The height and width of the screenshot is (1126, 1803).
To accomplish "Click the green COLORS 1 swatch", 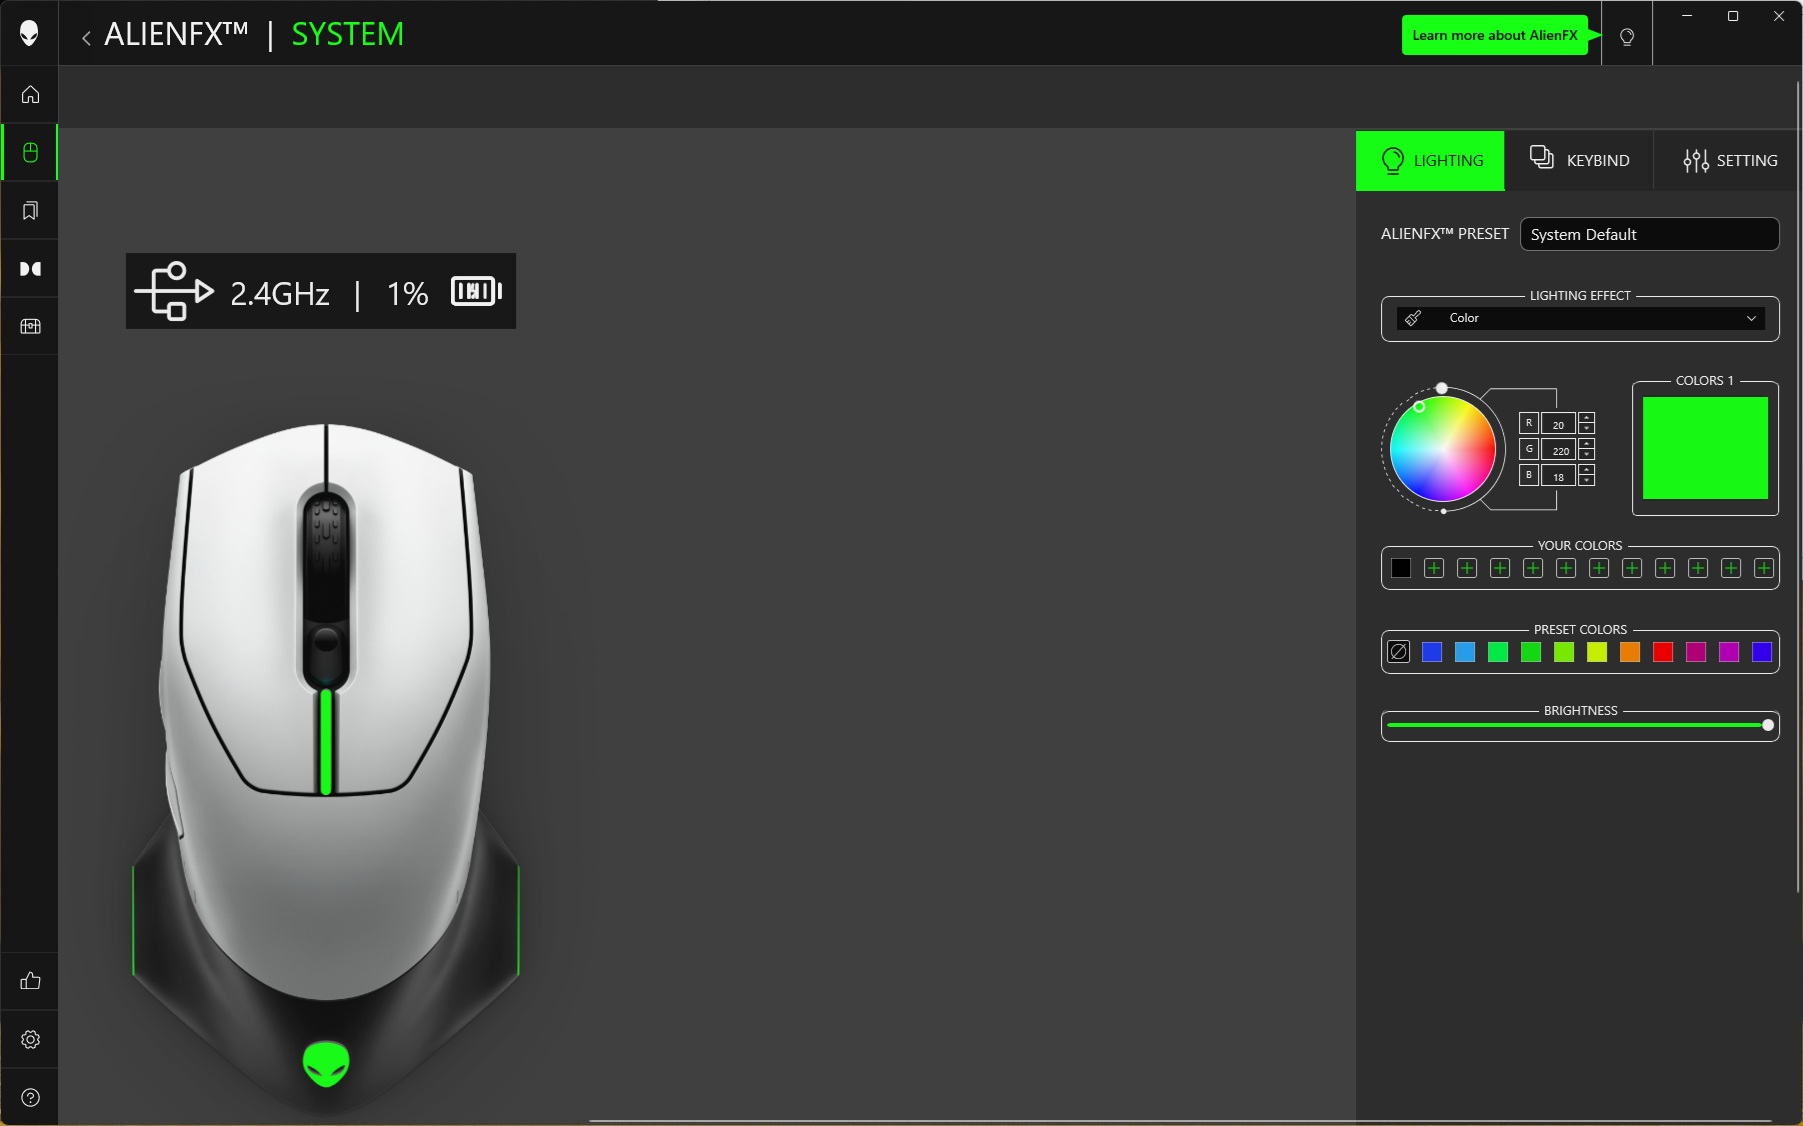I will pyautogui.click(x=1705, y=448).
